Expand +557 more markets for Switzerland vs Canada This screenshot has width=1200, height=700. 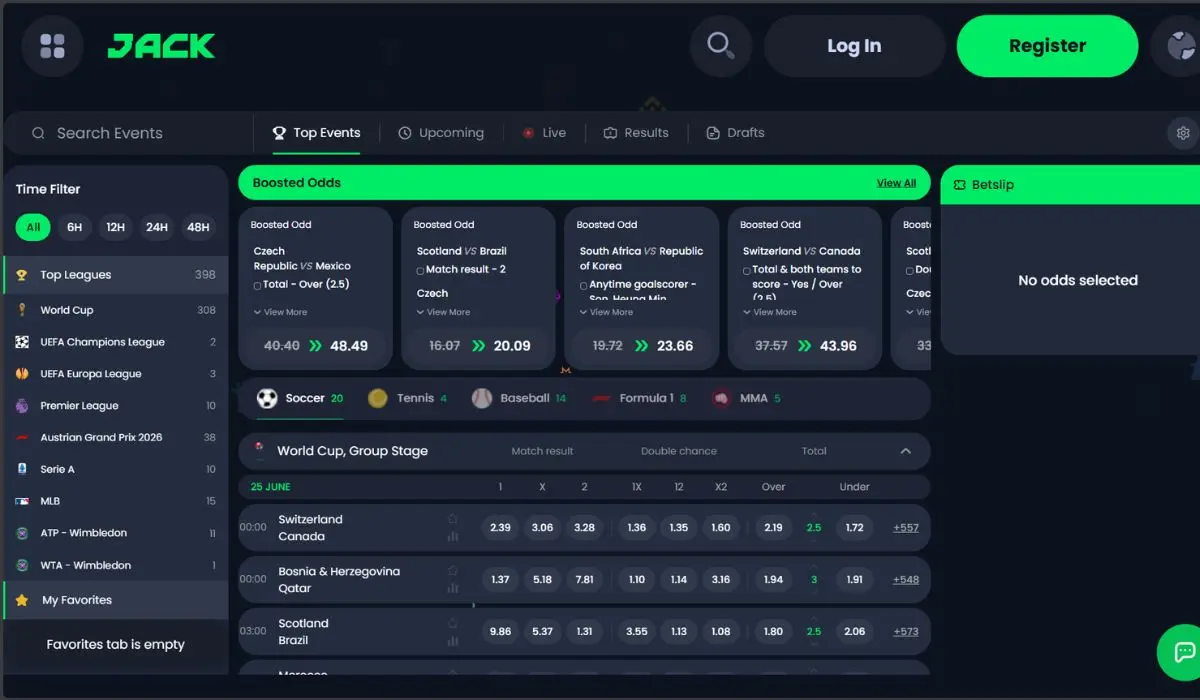tap(906, 527)
